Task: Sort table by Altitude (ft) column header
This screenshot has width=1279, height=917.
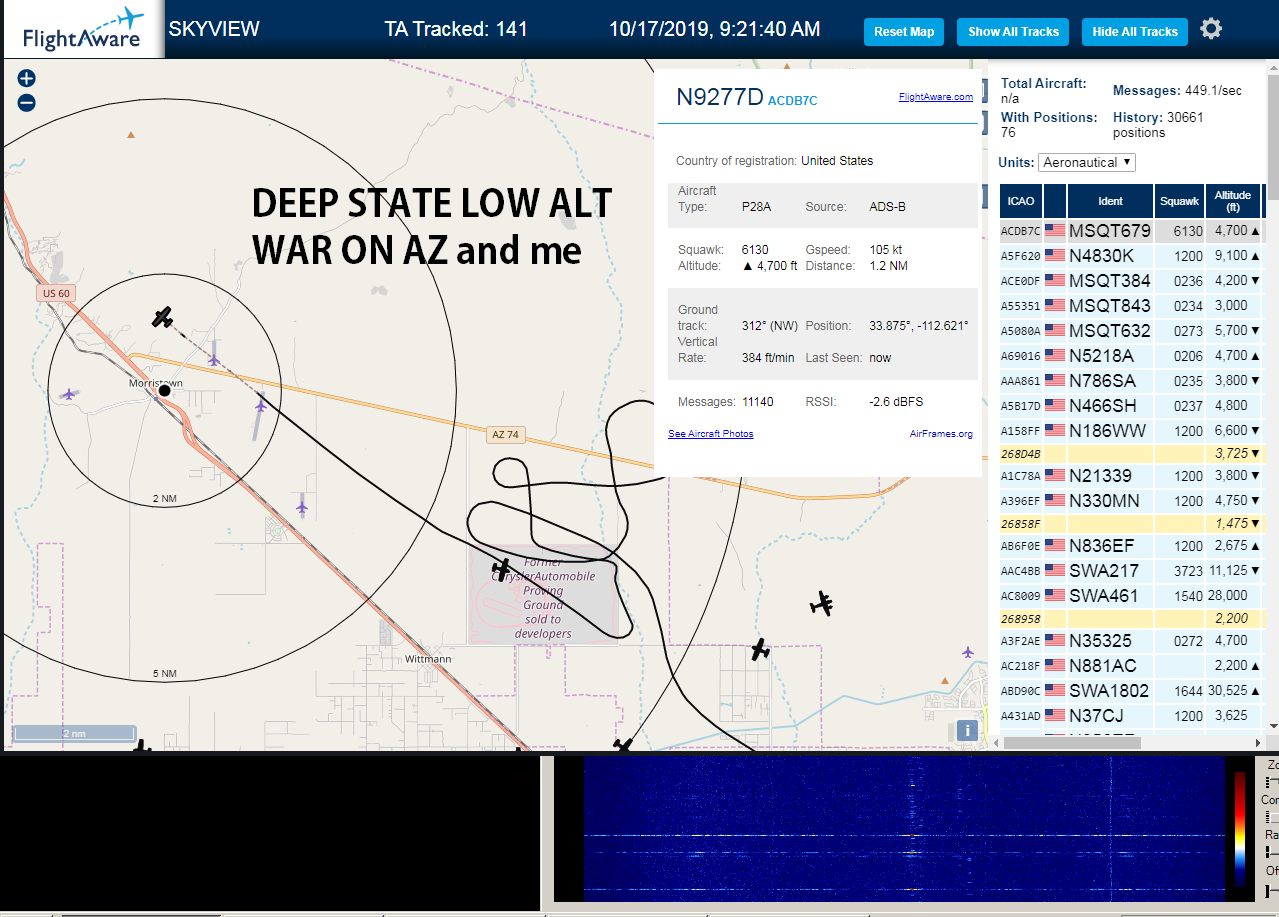Action: [1233, 201]
